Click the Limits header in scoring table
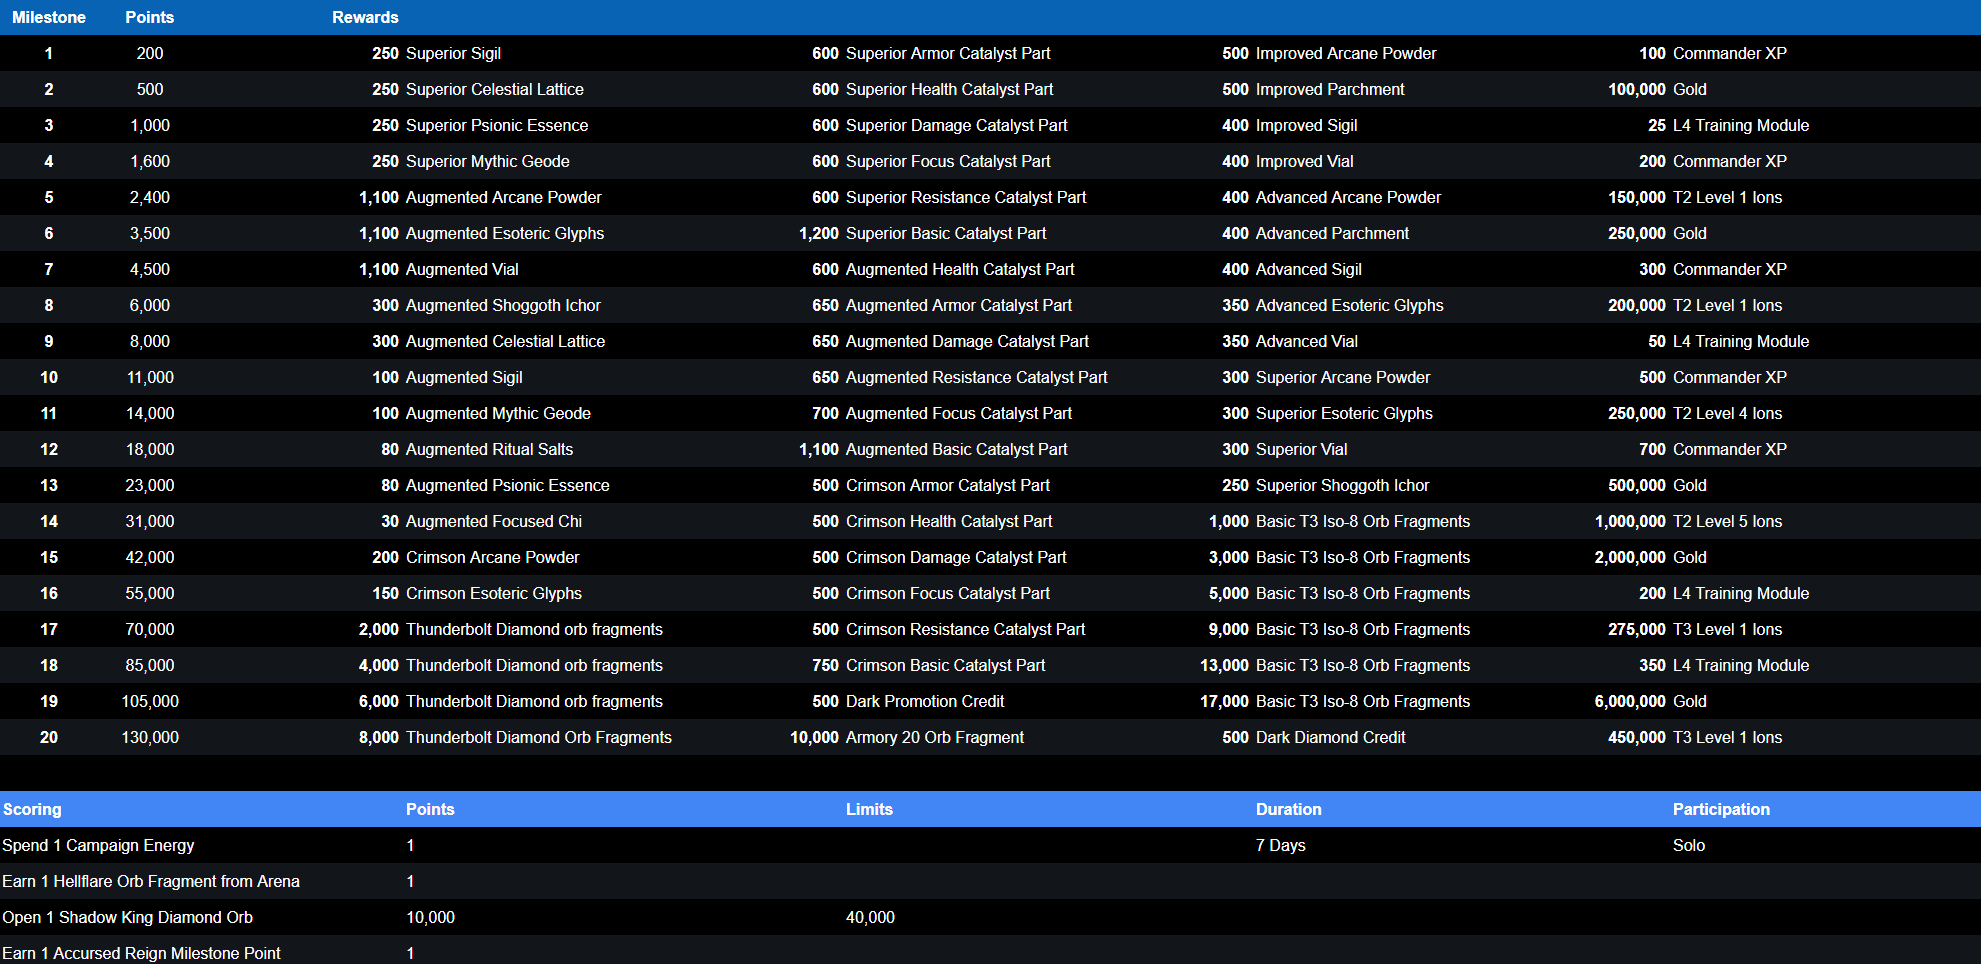Image resolution: width=1981 pixels, height=964 pixels. click(x=869, y=809)
